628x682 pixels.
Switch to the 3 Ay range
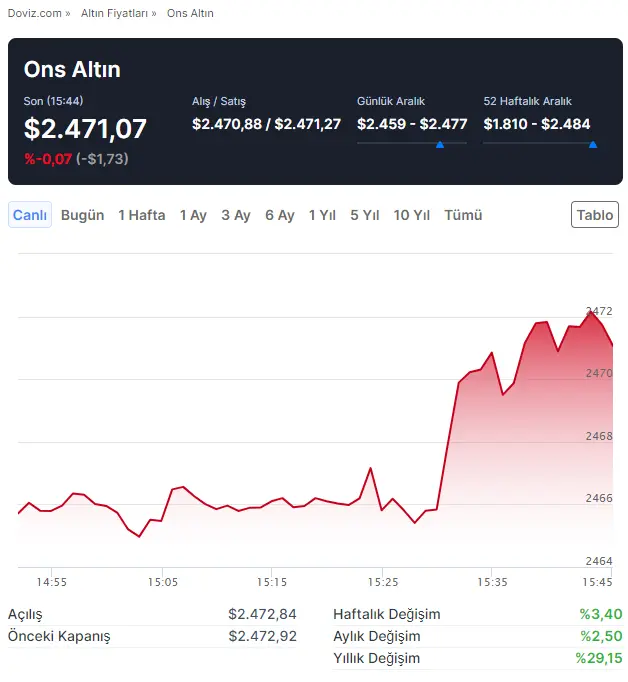click(x=236, y=215)
